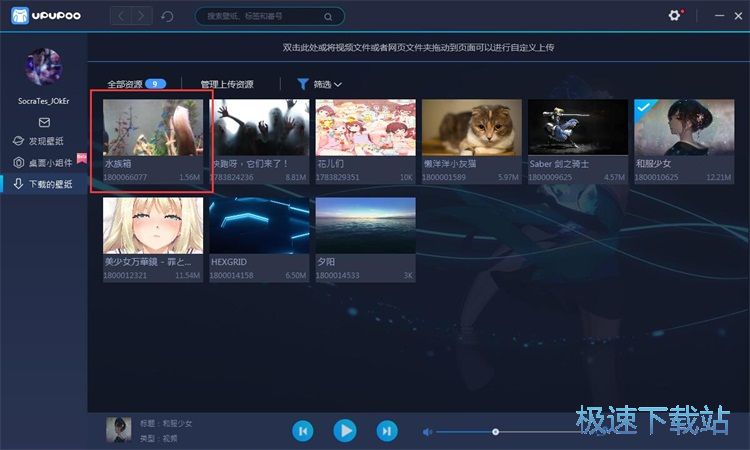
Task: Click the custom upload hint banner text
Action: click(418, 47)
